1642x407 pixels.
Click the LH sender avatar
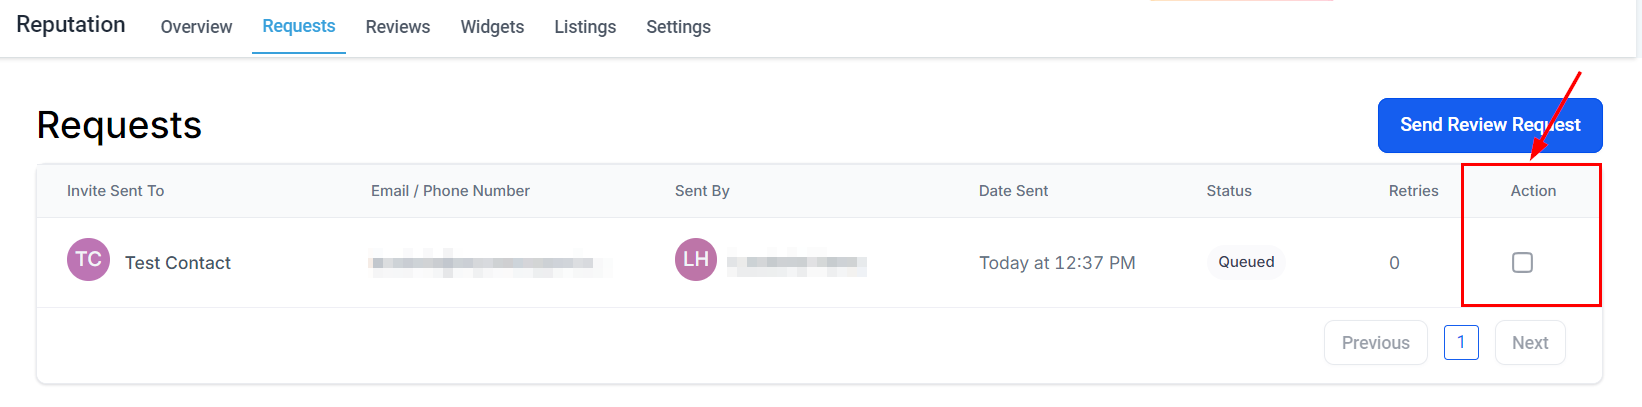[696, 260]
